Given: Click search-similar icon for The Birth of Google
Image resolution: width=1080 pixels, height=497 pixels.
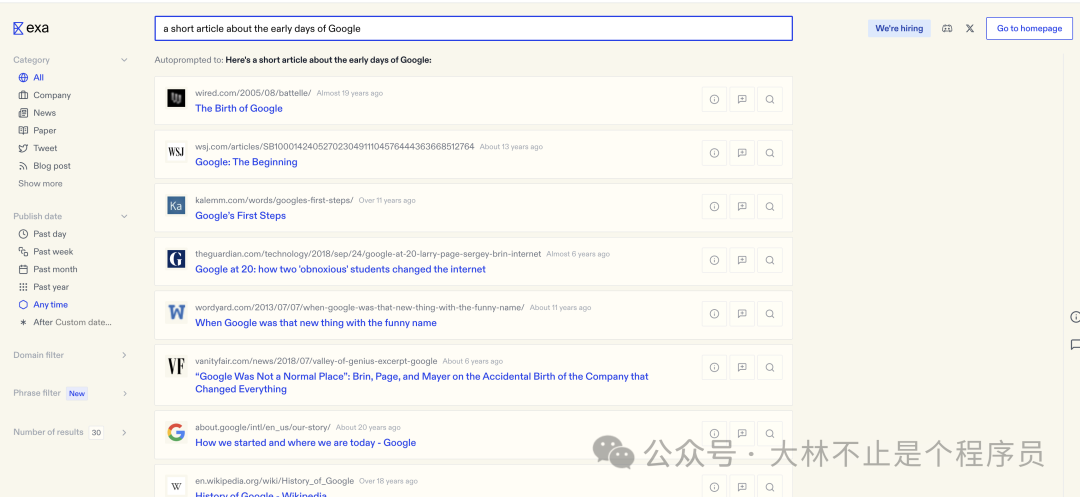Looking at the screenshot, I should coord(769,100).
